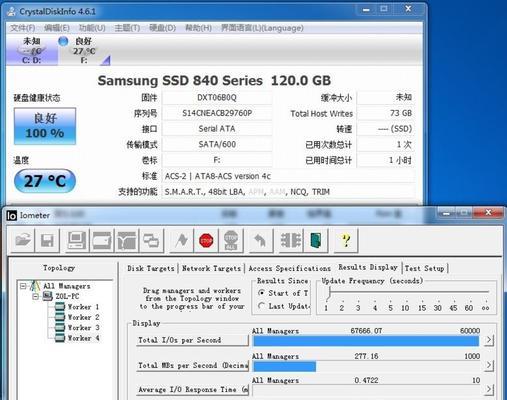Click the serial number field S14CNEACB29760P
This screenshot has height=400, width=507.
[x=217, y=113]
